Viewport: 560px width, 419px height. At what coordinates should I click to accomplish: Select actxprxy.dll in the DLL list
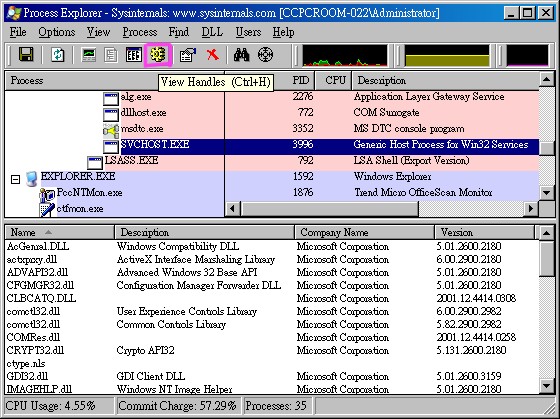tap(32, 260)
